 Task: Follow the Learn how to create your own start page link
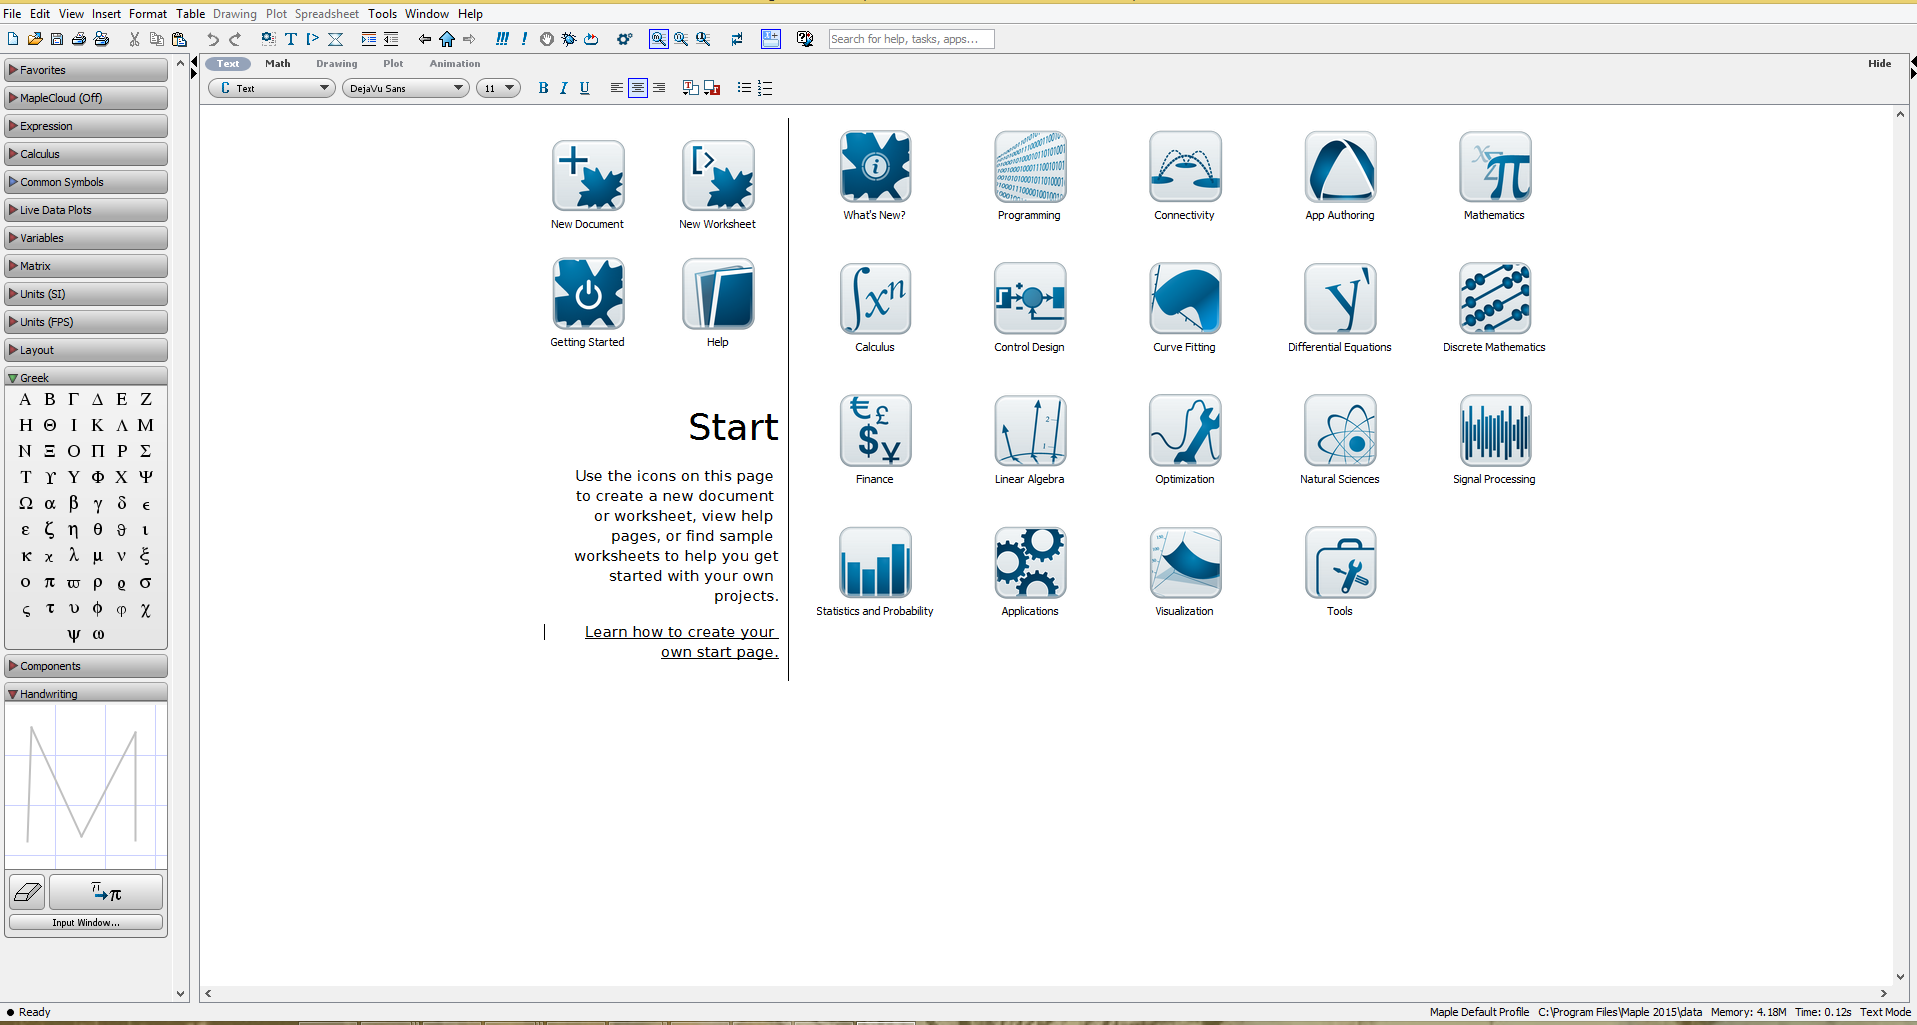pyautogui.click(x=681, y=642)
